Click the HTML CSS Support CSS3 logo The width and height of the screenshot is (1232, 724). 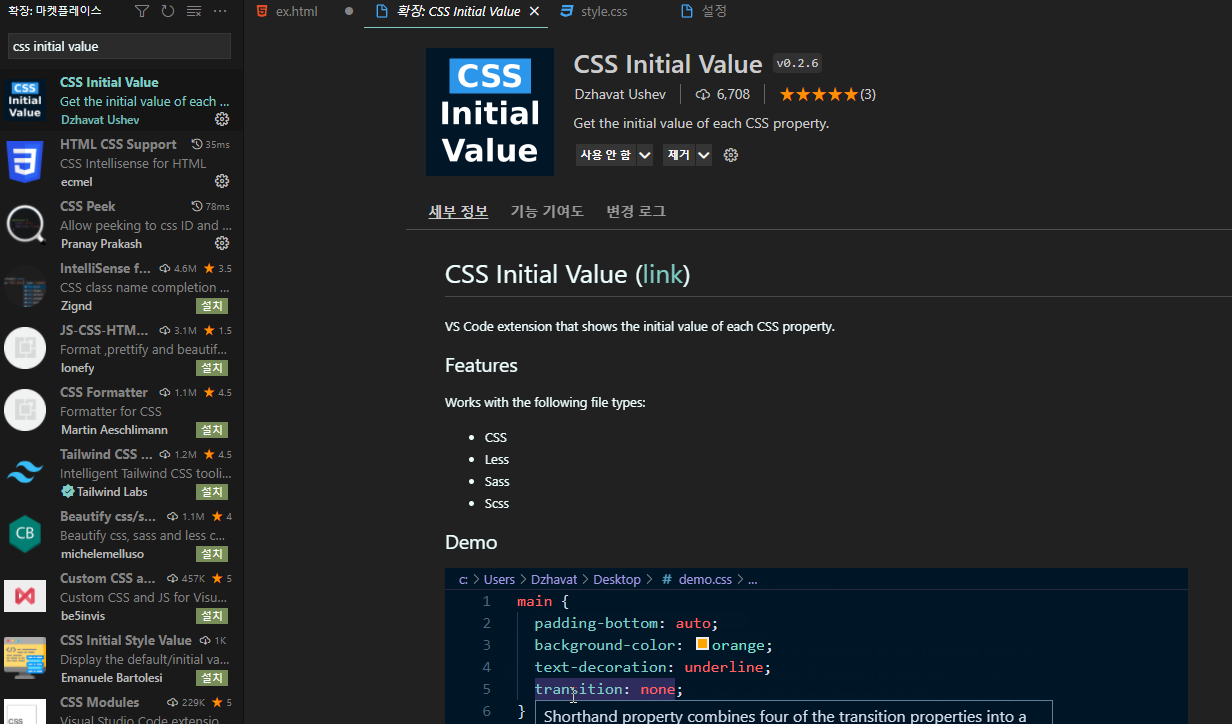[x=25, y=162]
